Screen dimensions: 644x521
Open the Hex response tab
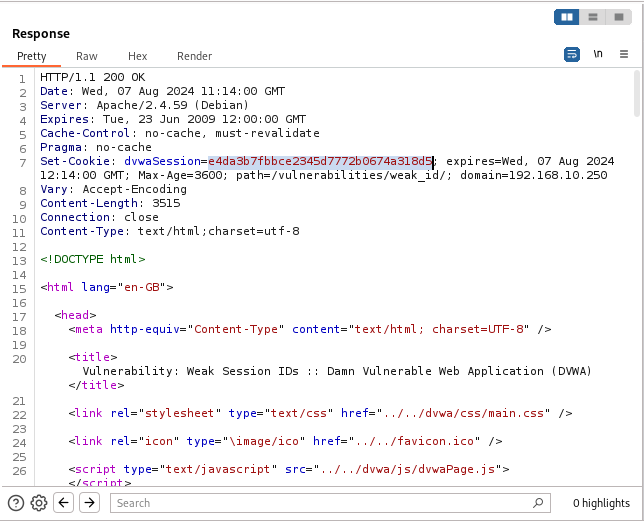[x=138, y=56]
